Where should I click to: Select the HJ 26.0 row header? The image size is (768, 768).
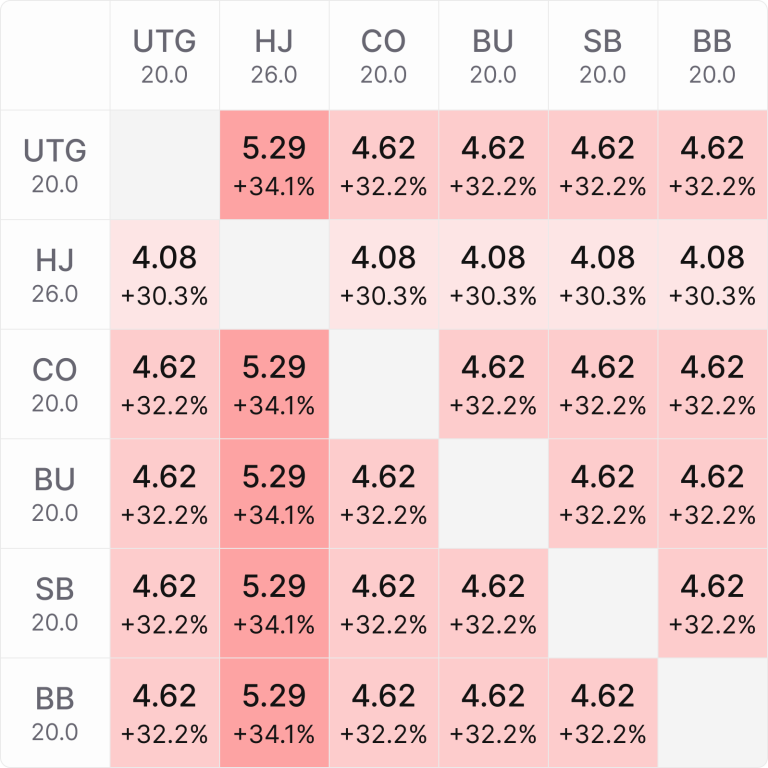point(55,275)
